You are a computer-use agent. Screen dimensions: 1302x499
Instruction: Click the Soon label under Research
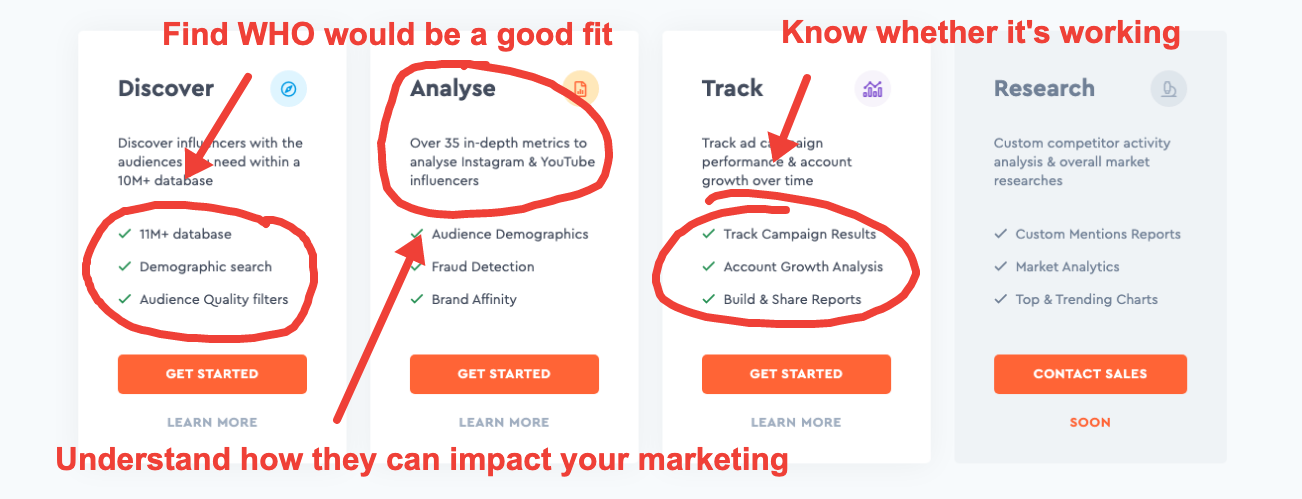(1090, 422)
